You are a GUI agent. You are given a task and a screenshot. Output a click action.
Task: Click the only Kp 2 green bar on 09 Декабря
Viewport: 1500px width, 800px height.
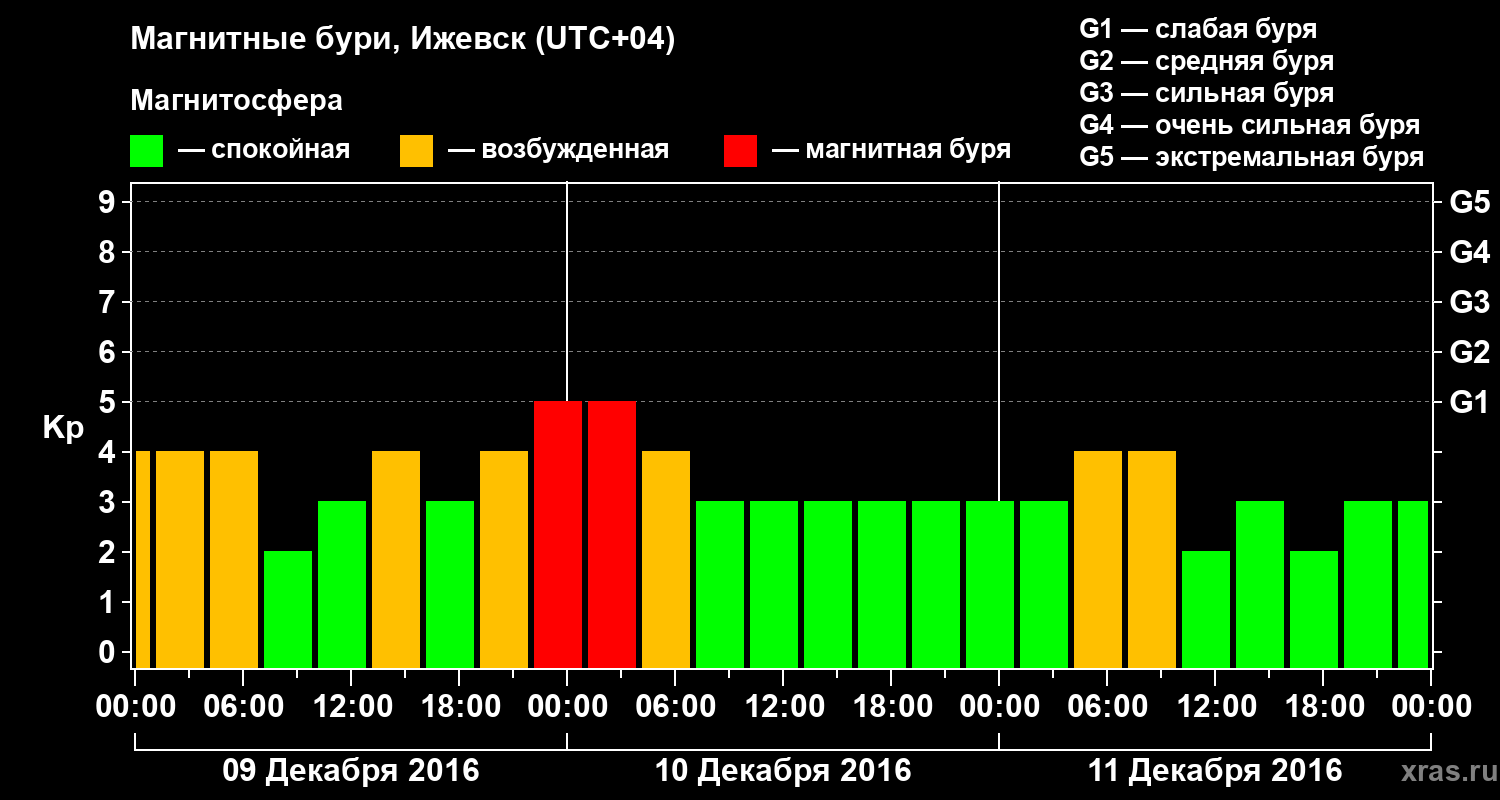288,609
